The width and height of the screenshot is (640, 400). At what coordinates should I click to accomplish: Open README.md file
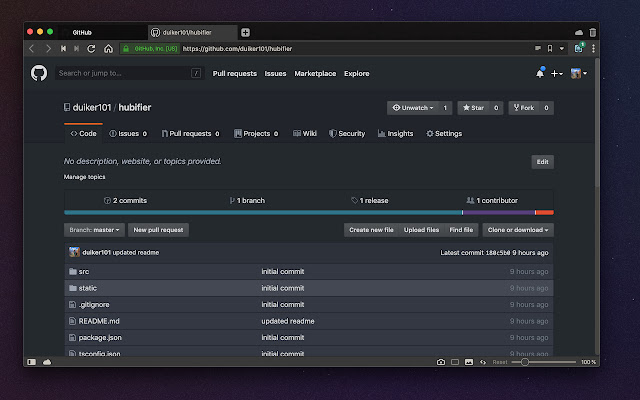click(x=99, y=321)
